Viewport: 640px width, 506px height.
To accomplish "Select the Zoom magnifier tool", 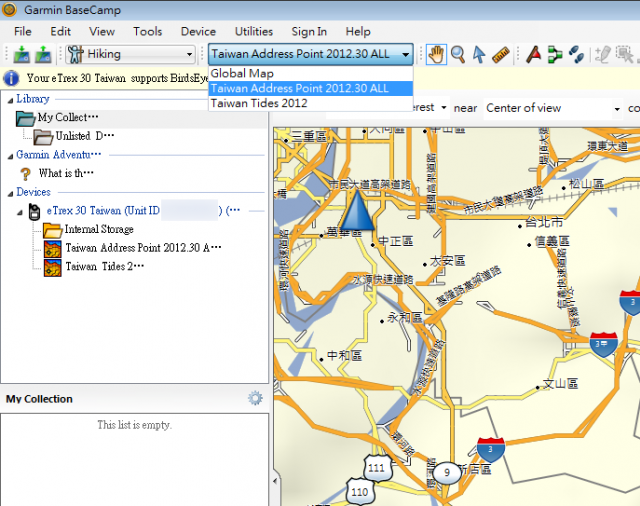I will point(458,54).
